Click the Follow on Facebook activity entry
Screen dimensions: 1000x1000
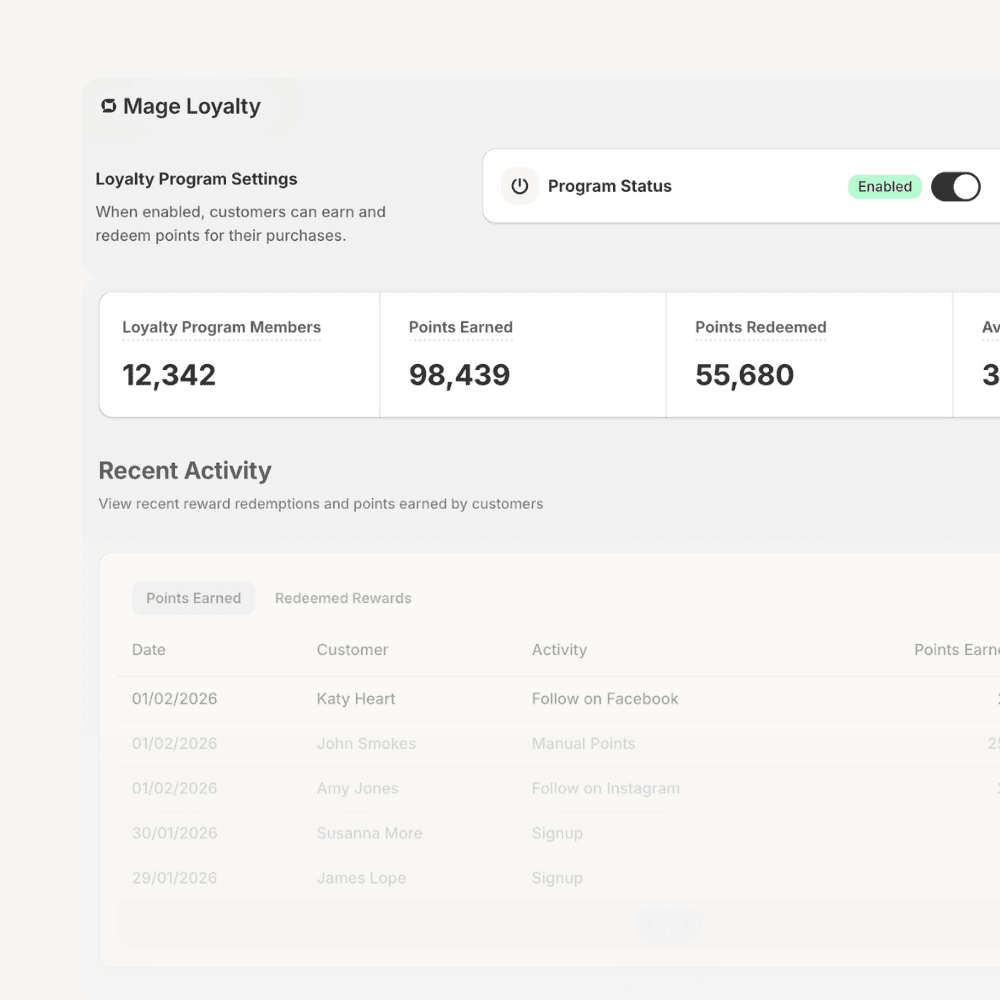pyautogui.click(x=605, y=699)
